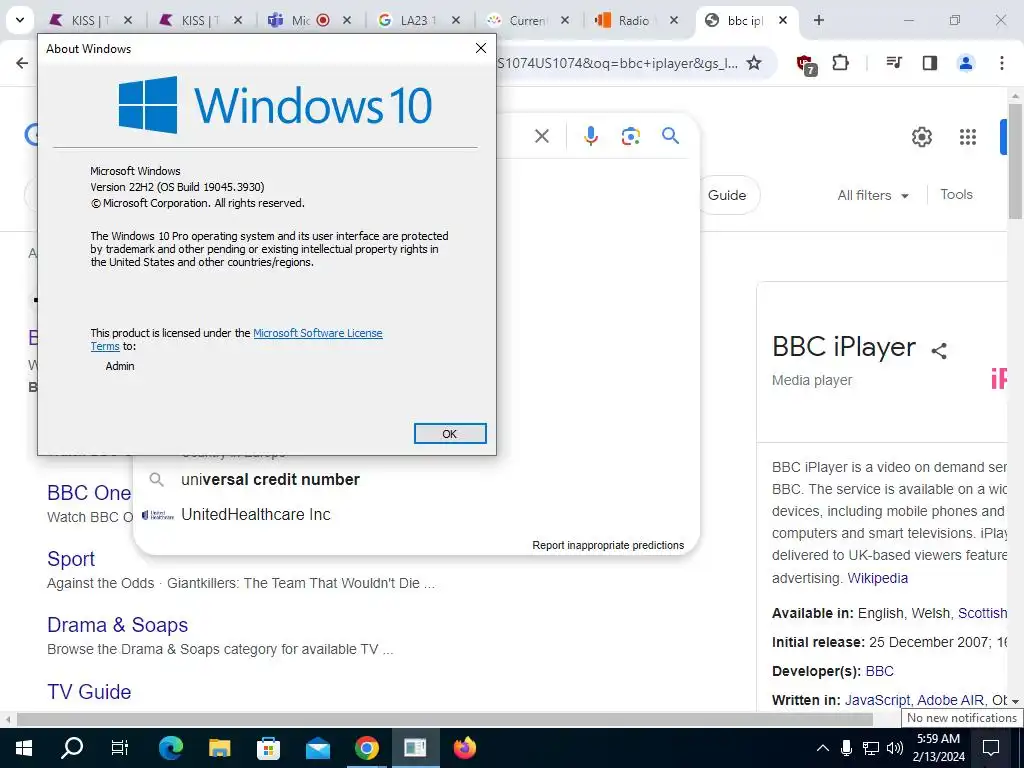Go back with browser back arrow
This screenshot has height=768, width=1024.
[x=22, y=63]
